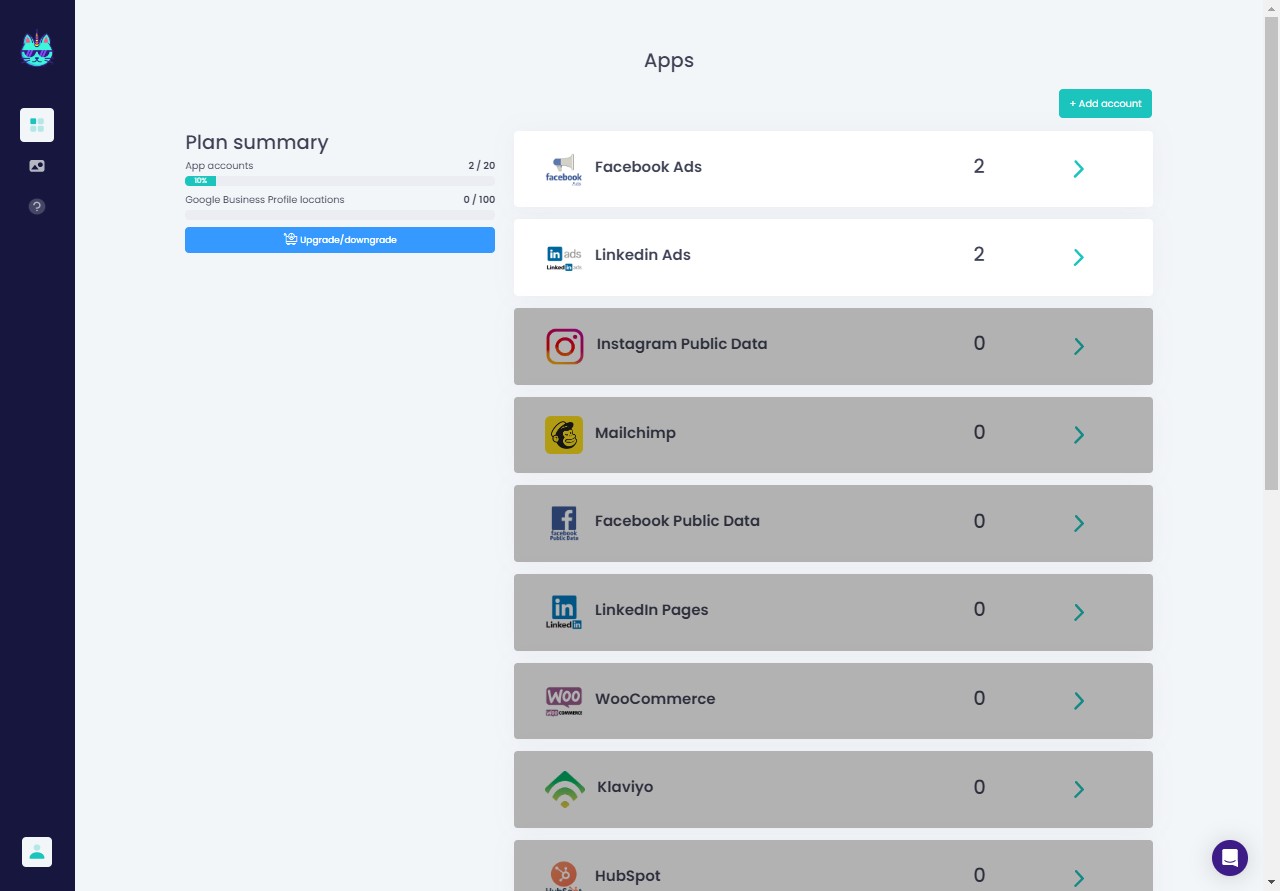The height and width of the screenshot is (891, 1280).
Task: Expand the LinkedIn Pages chevron
Action: pos(1079,612)
